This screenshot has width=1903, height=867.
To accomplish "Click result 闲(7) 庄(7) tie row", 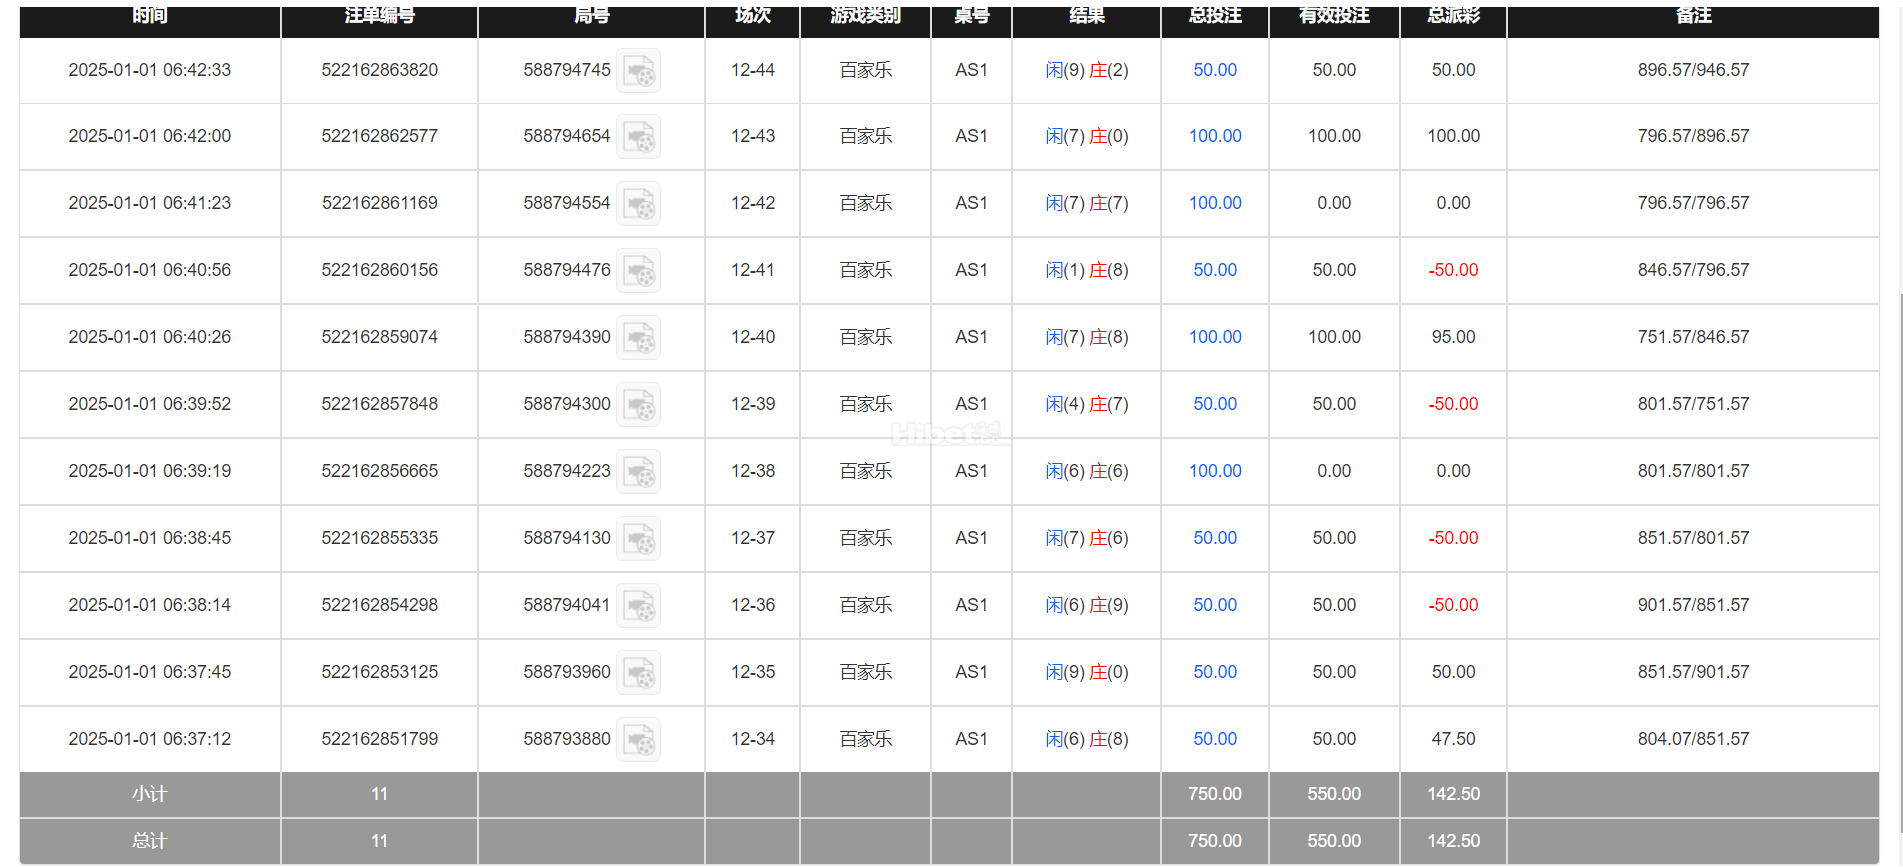I will [x=1087, y=203].
